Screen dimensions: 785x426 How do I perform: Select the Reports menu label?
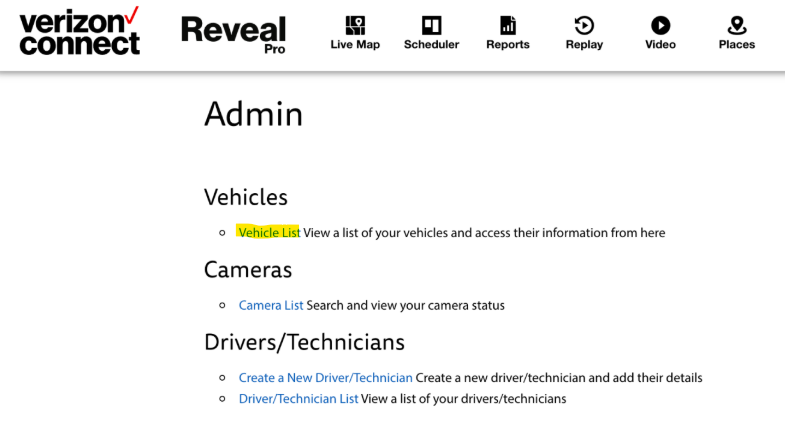point(508,45)
